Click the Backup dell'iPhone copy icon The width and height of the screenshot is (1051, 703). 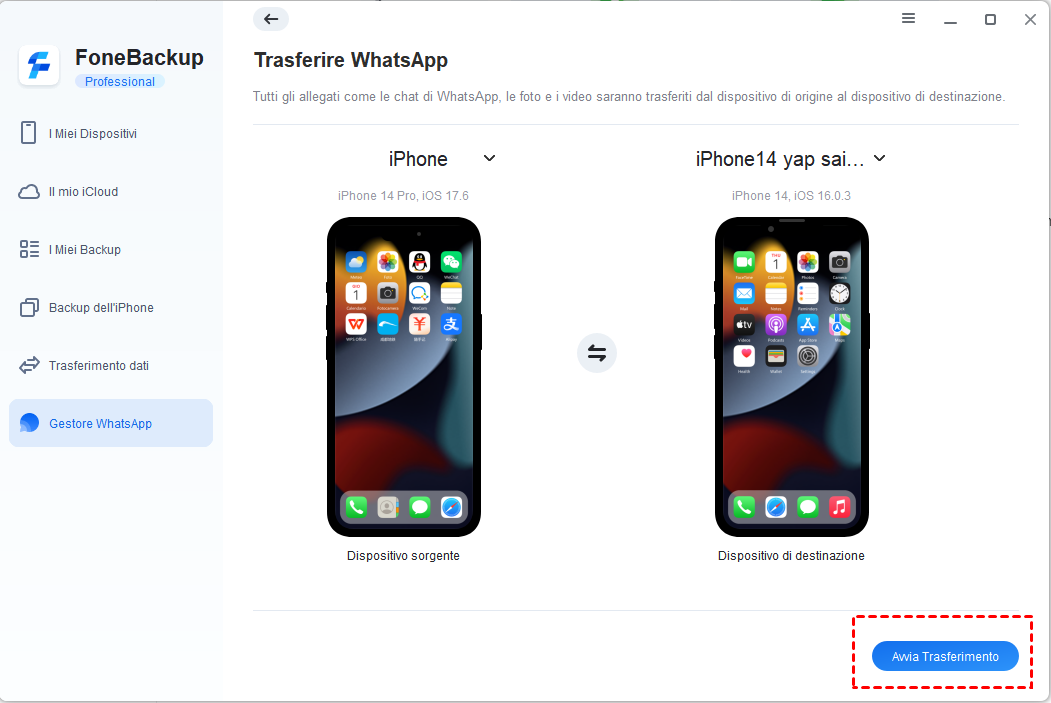[x=29, y=308]
